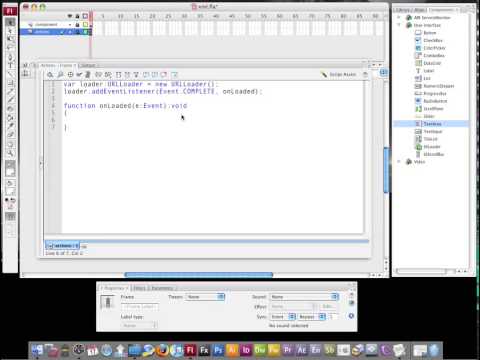Screen dimensions: 480x360
Task: Select the Zoom magnifier tool in toolbox
Action: (x=10, y=153)
